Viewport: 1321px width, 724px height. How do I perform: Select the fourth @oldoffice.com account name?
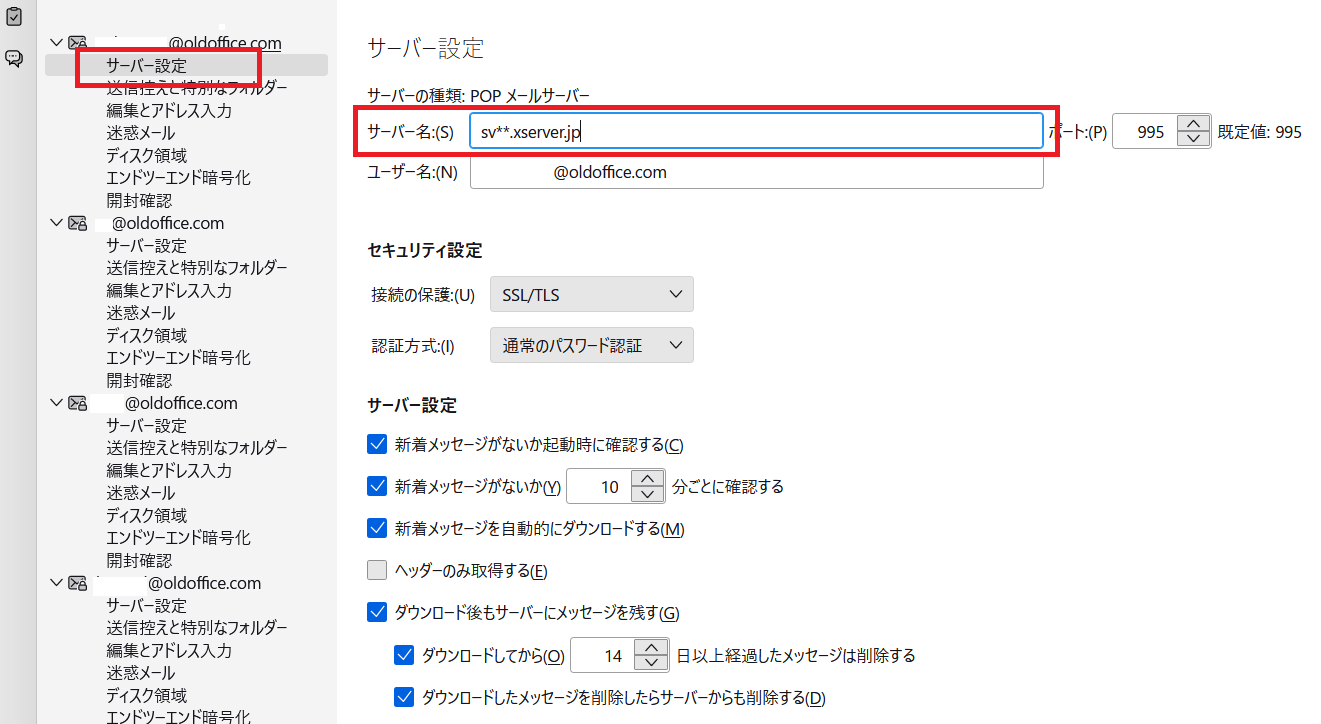[x=205, y=583]
